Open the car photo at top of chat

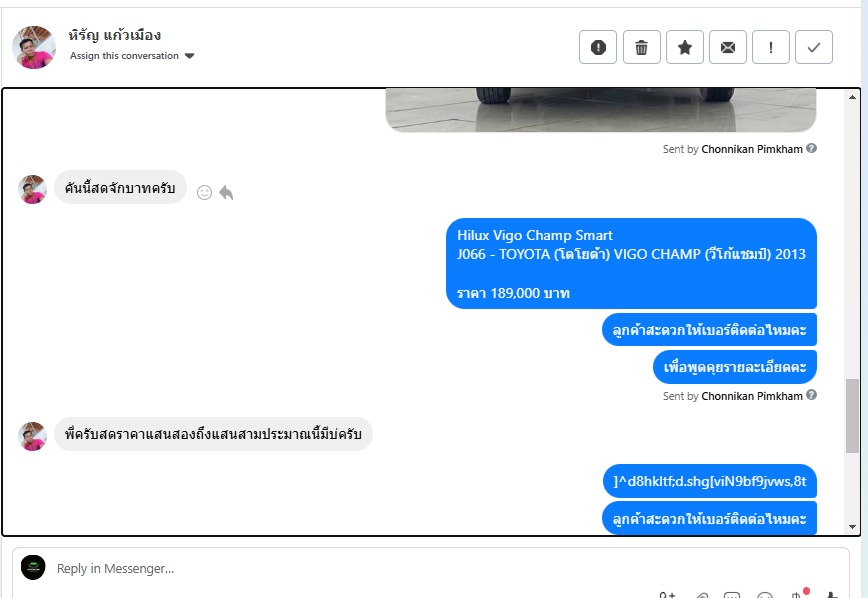click(x=601, y=110)
